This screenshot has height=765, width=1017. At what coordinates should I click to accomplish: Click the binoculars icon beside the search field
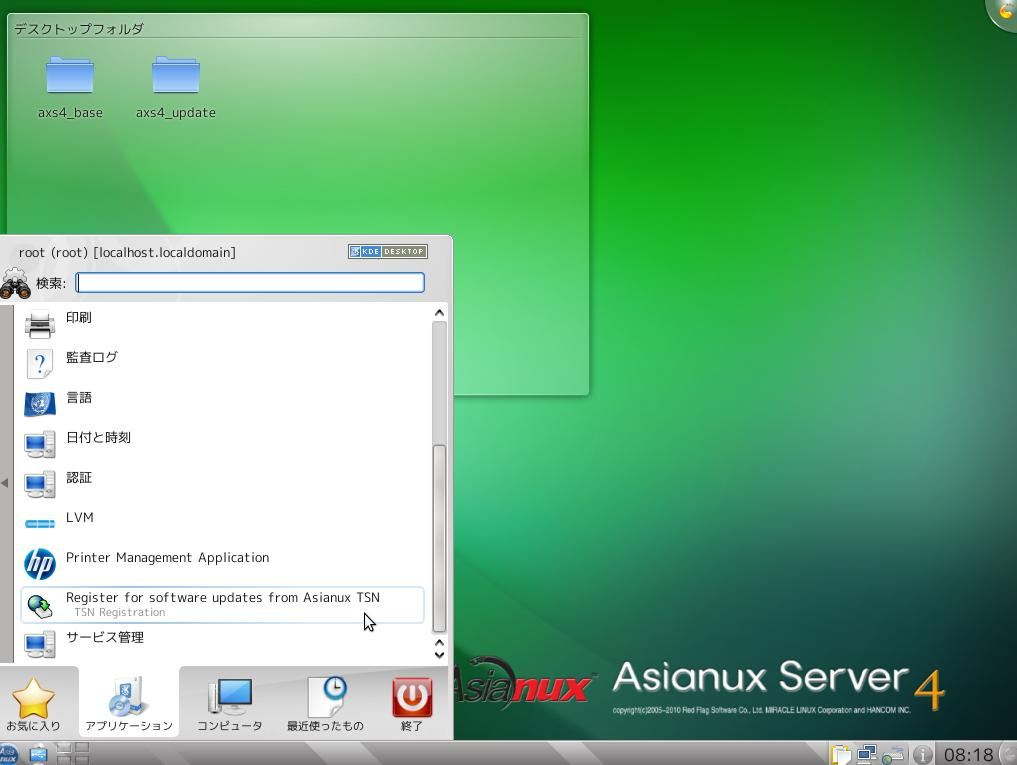click(16, 283)
